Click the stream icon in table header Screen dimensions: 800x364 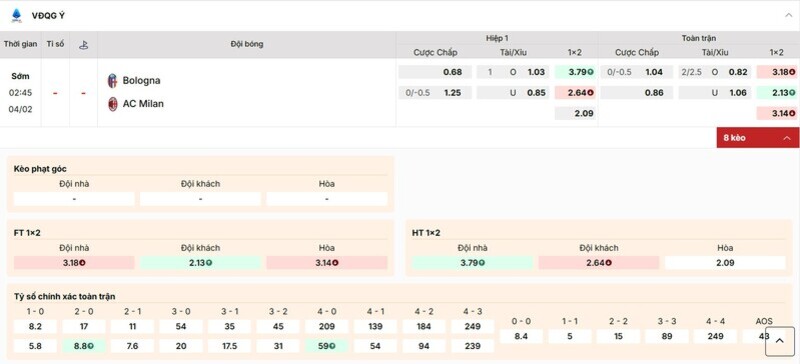coord(83,44)
